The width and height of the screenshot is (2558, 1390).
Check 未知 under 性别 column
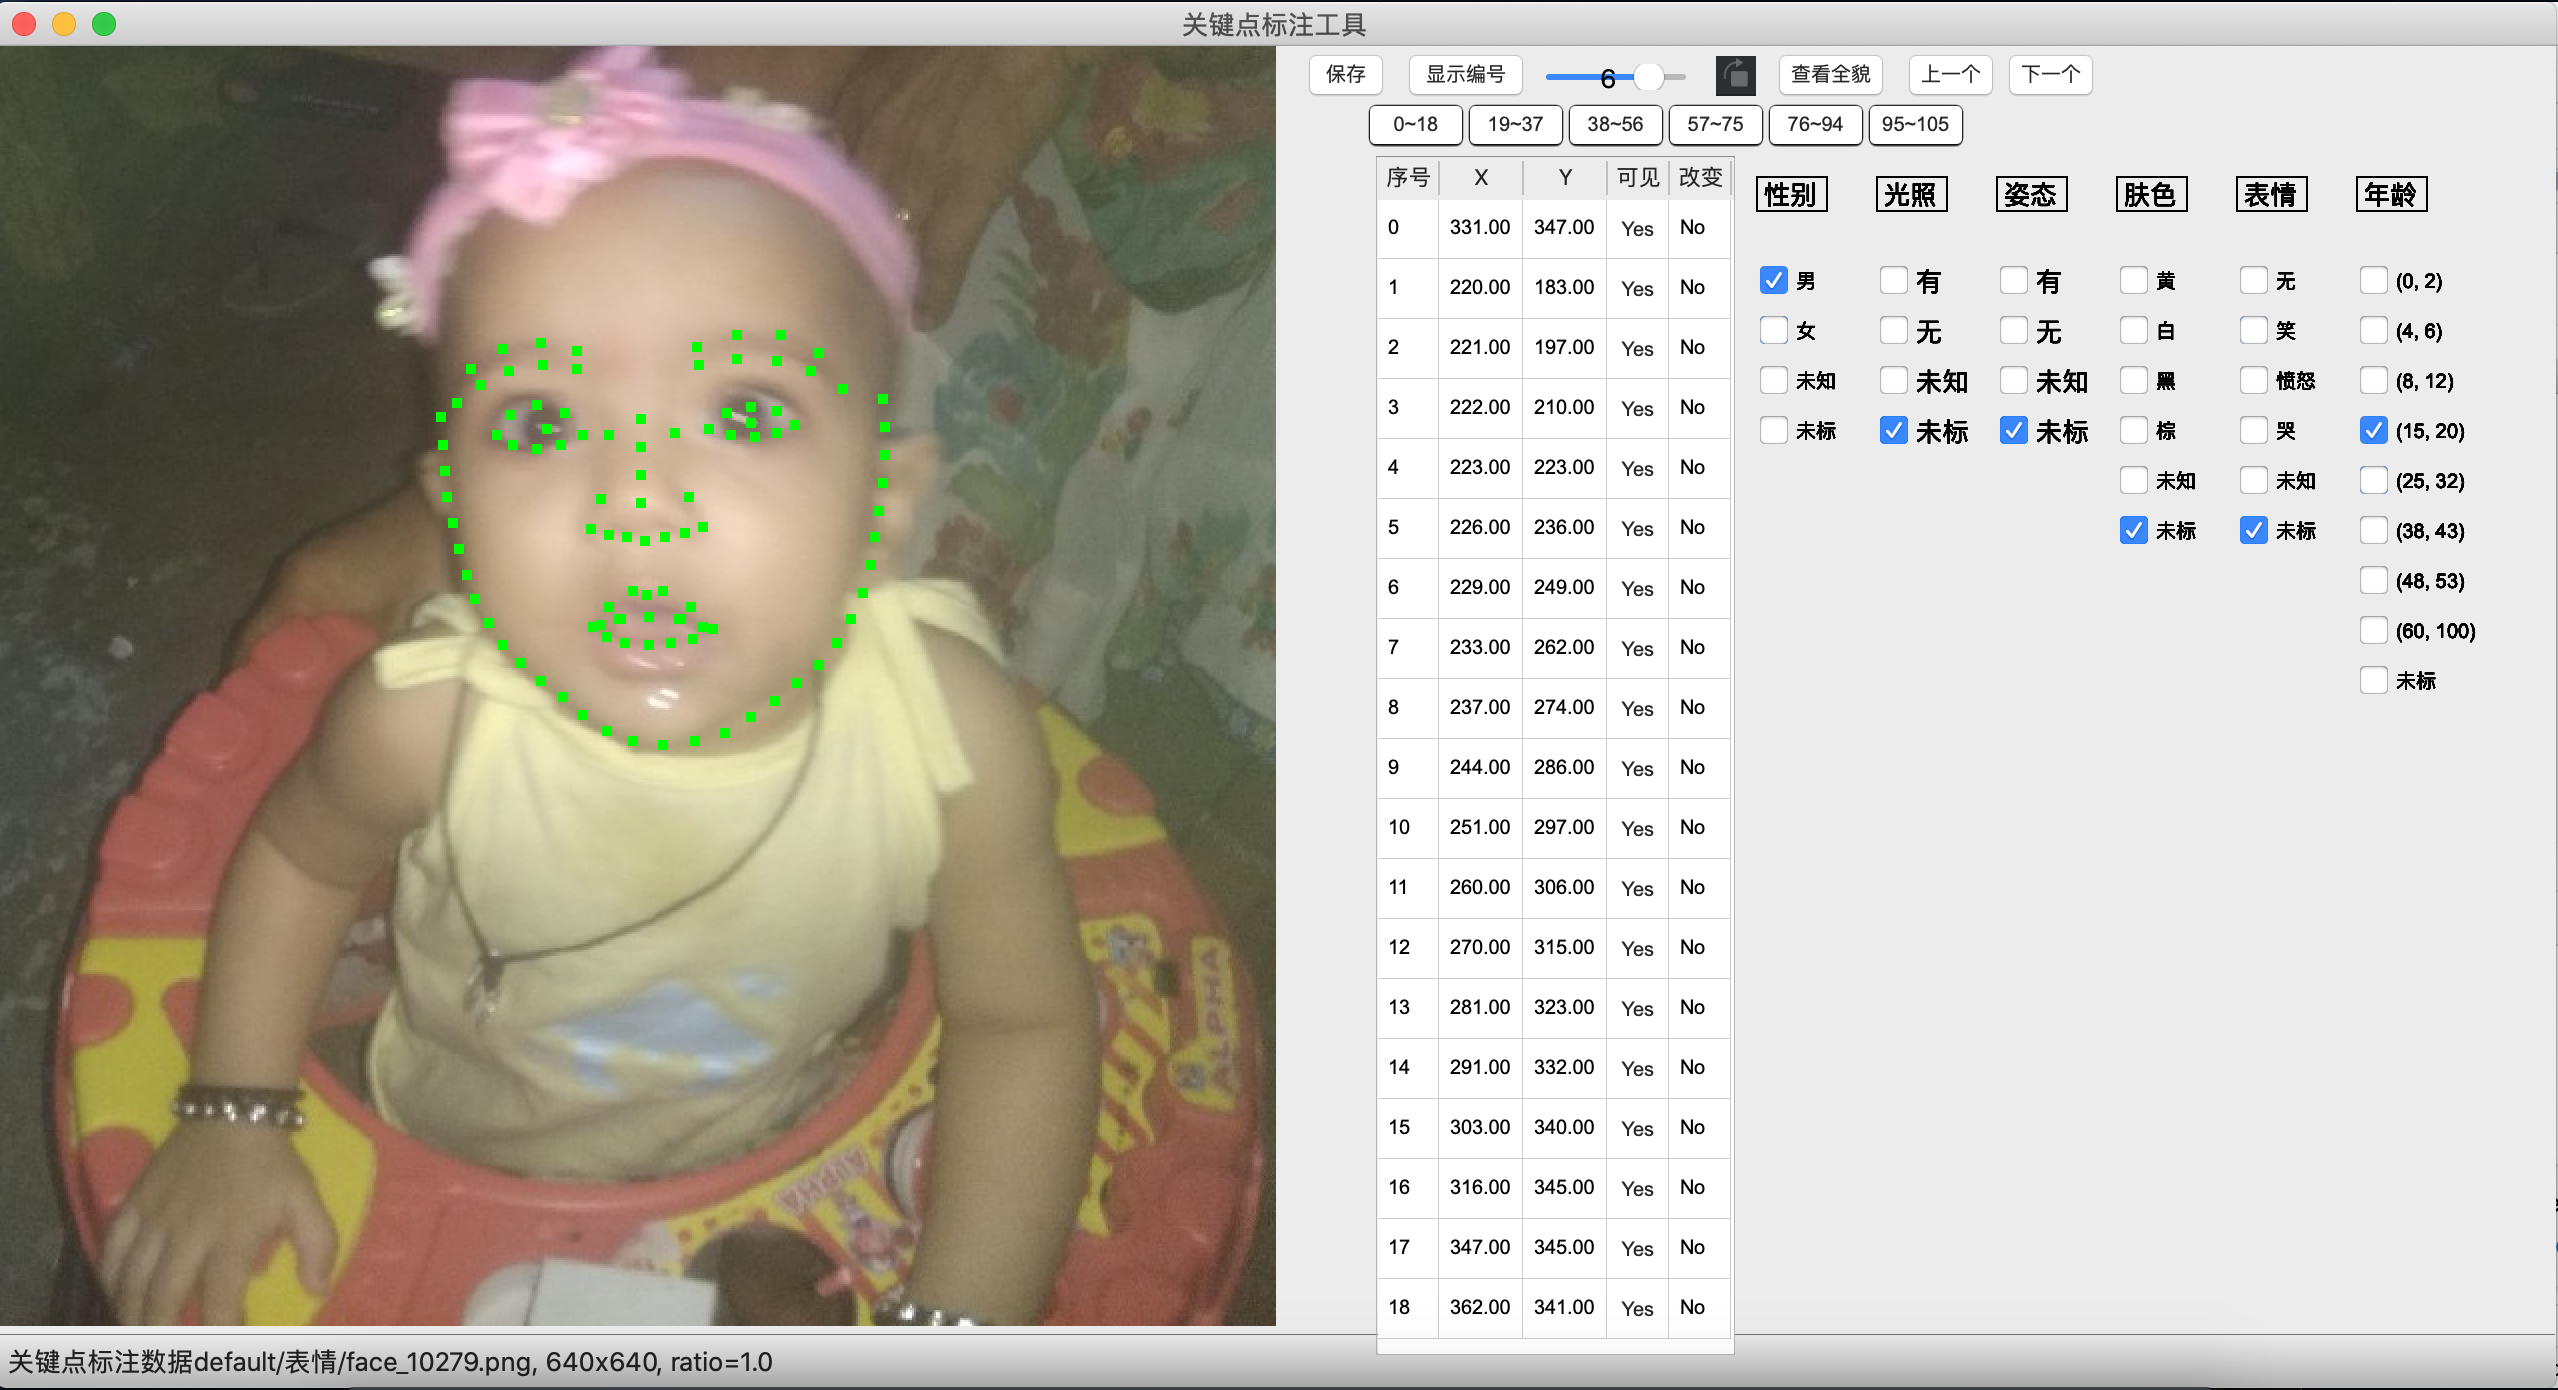pyautogui.click(x=1773, y=380)
